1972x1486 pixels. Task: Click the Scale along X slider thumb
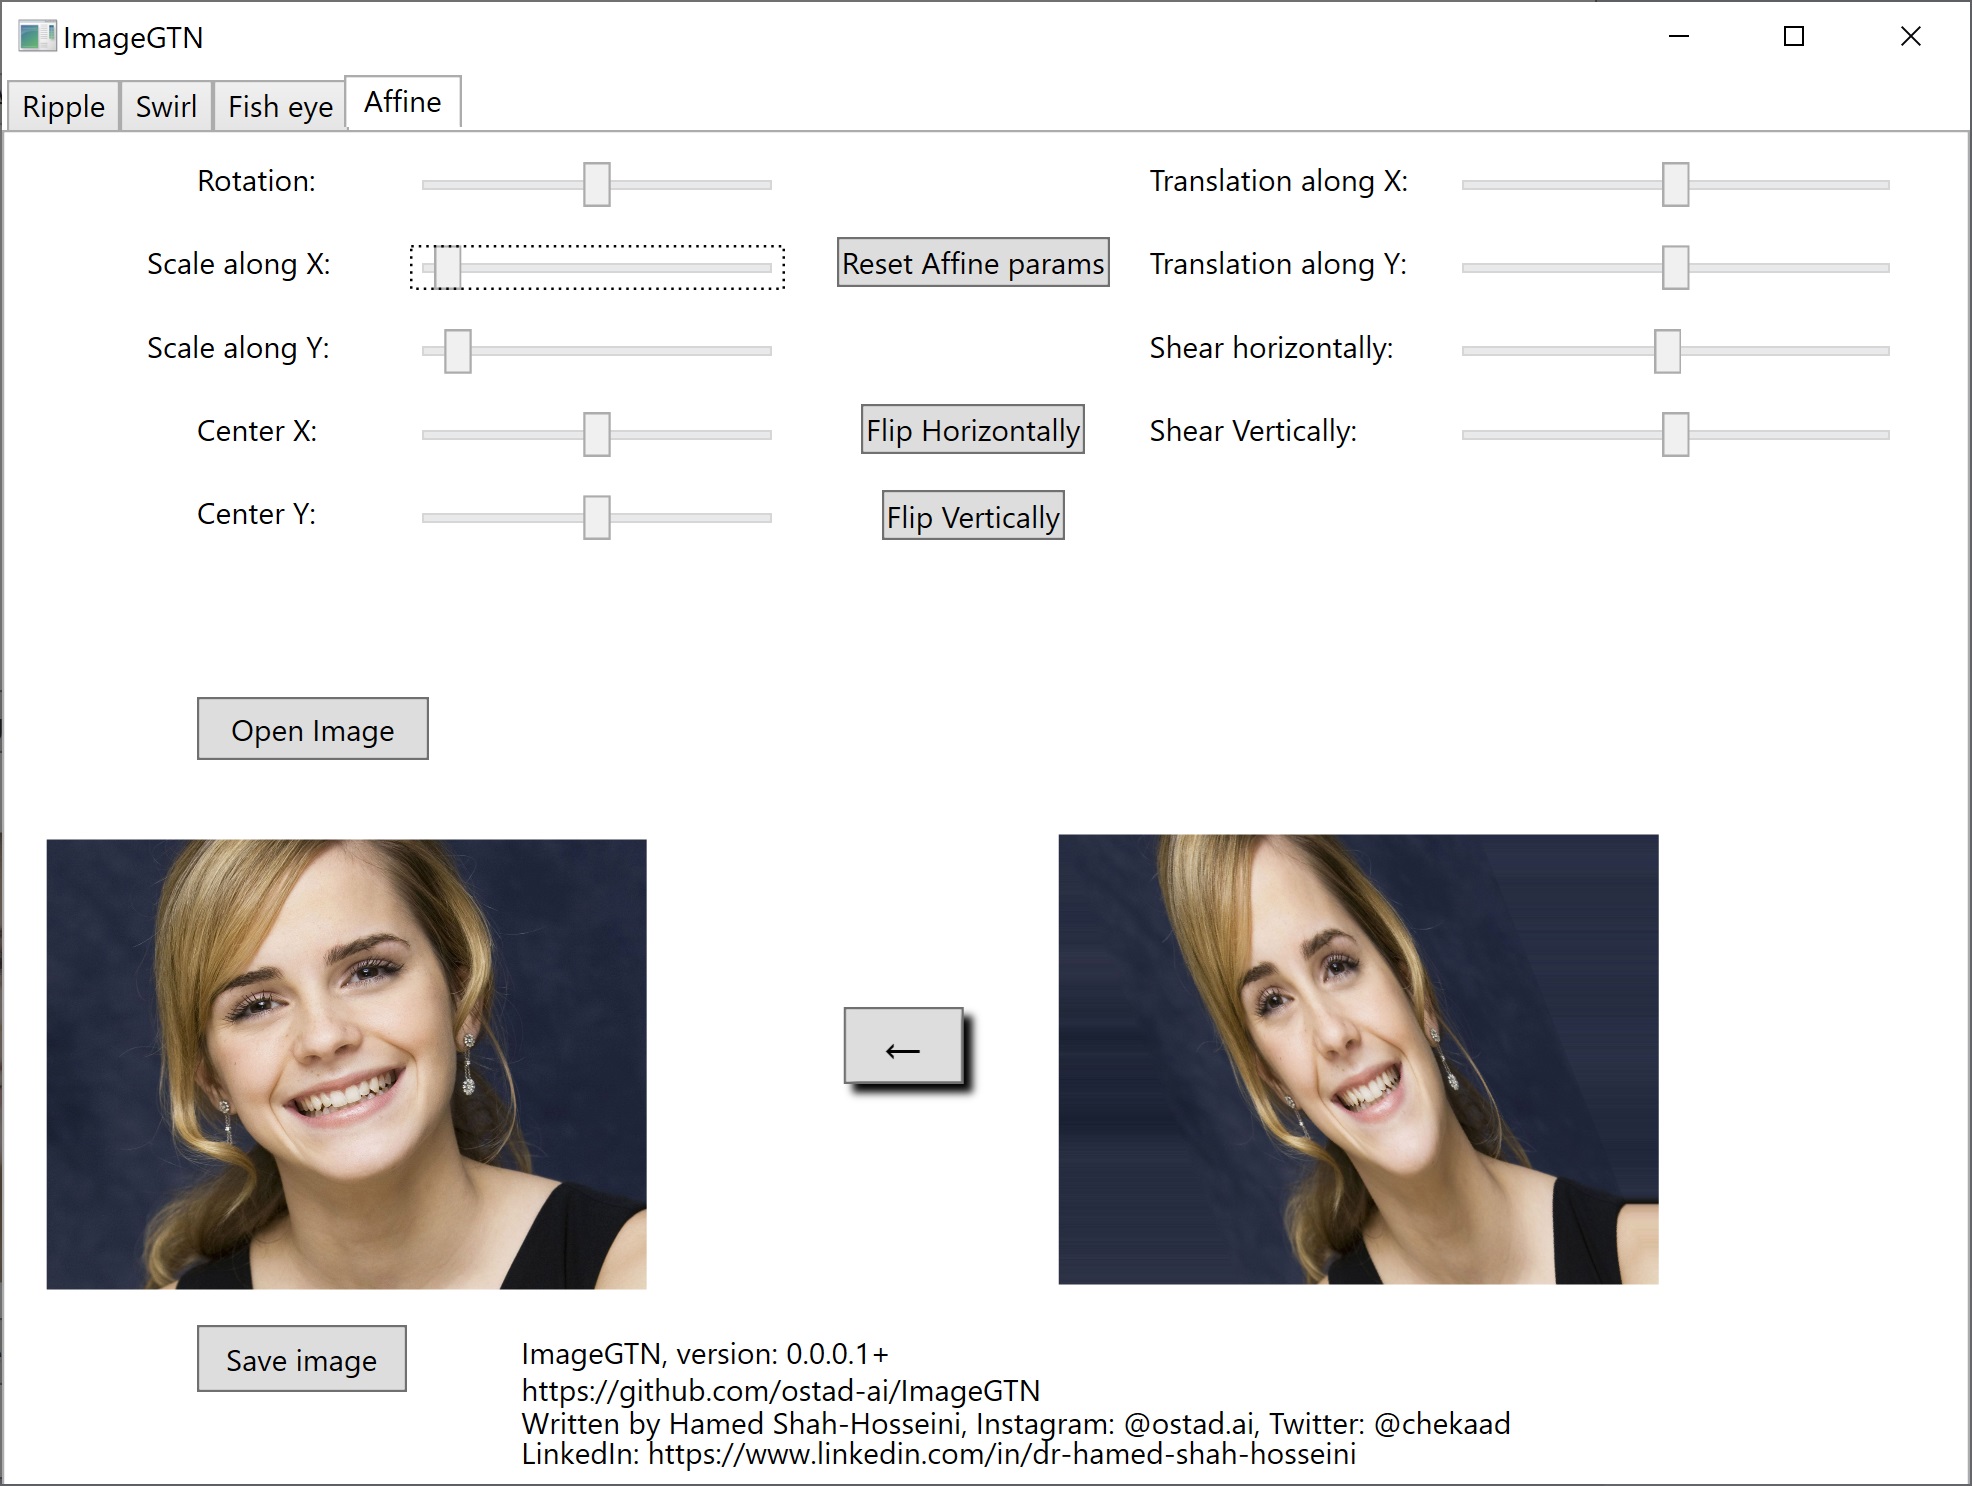click(x=447, y=268)
